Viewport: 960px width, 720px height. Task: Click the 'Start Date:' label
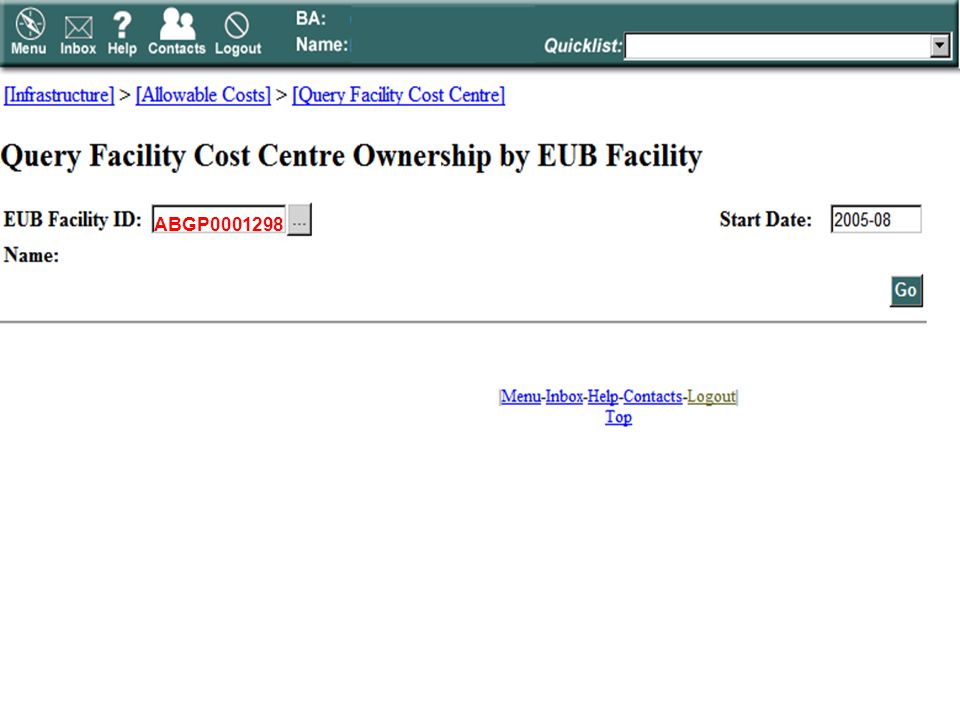pos(766,219)
